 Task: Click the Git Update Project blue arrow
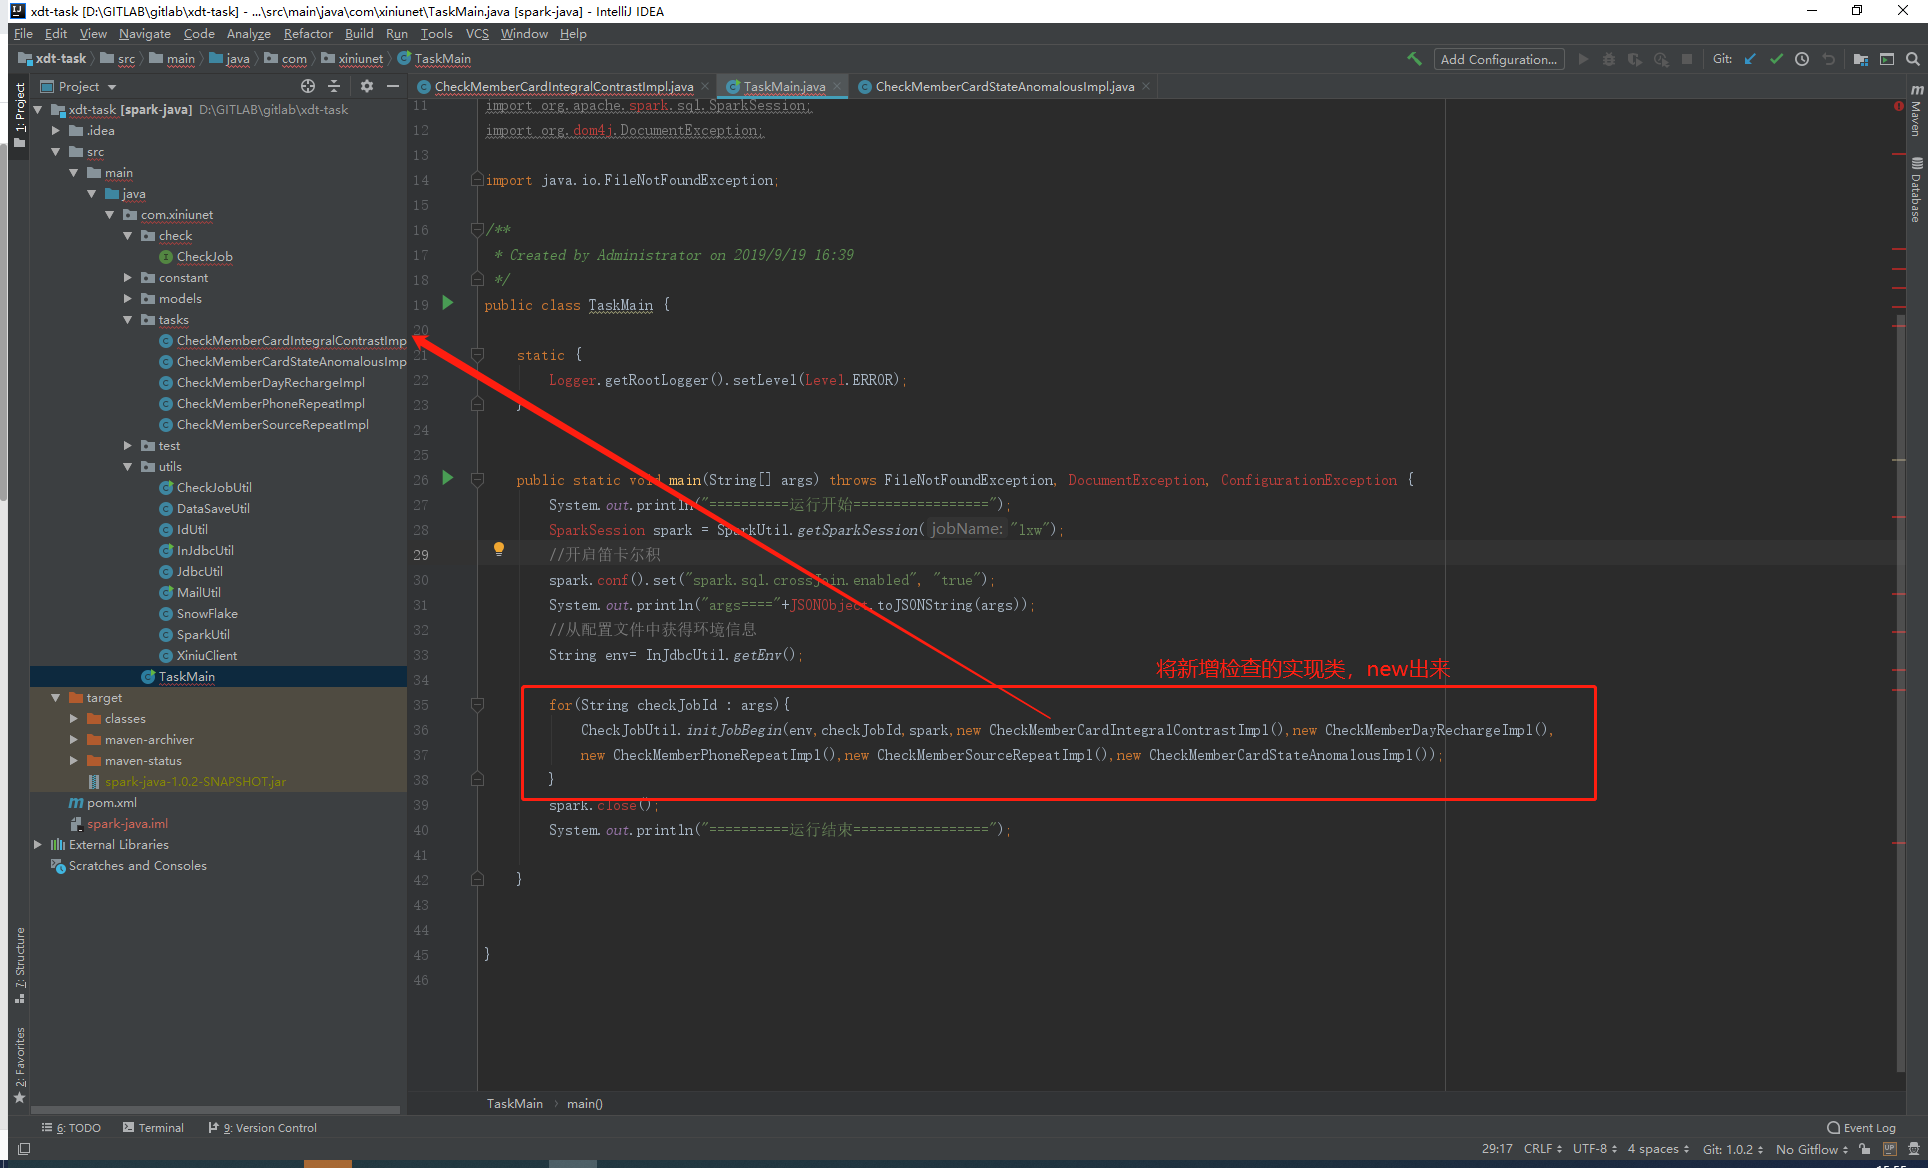click(1750, 59)
